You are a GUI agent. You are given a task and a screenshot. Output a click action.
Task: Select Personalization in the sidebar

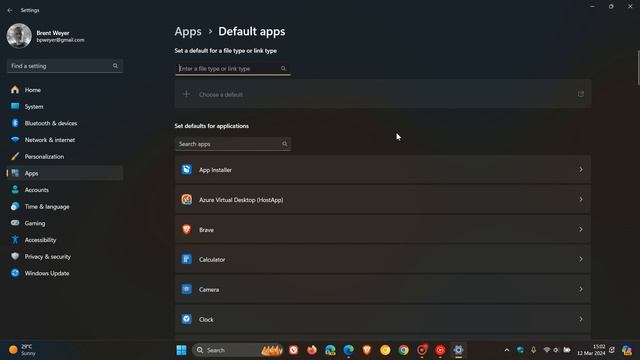click(x=64, y=157)
